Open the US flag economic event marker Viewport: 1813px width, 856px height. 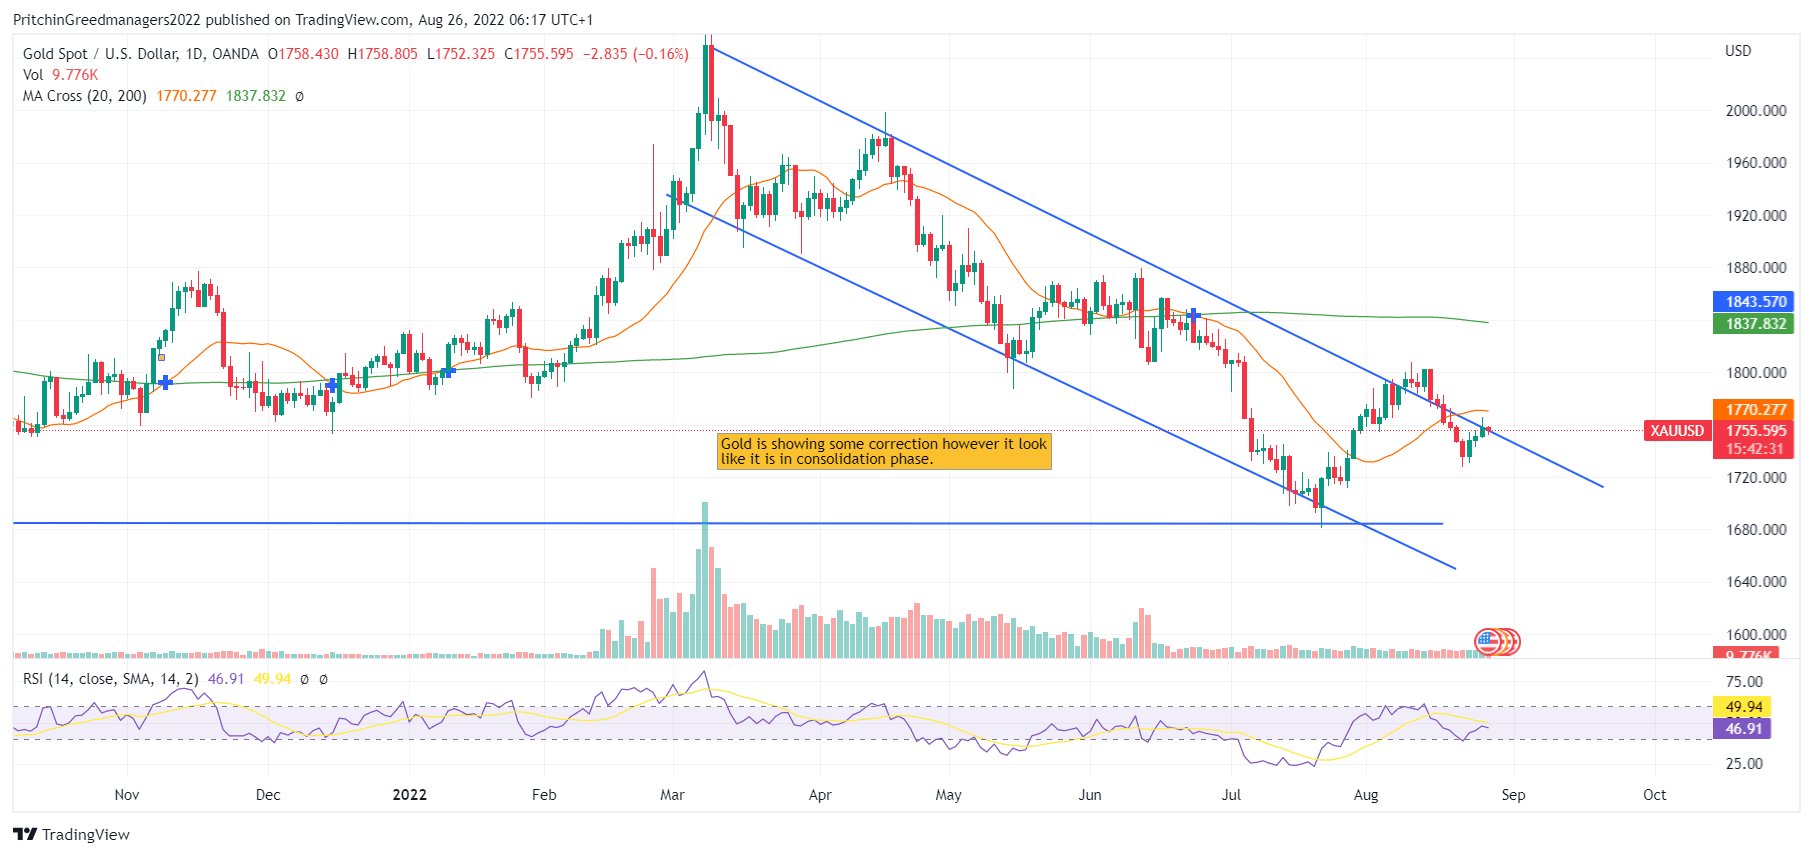pyautogui.click(x=1489, y=641)
